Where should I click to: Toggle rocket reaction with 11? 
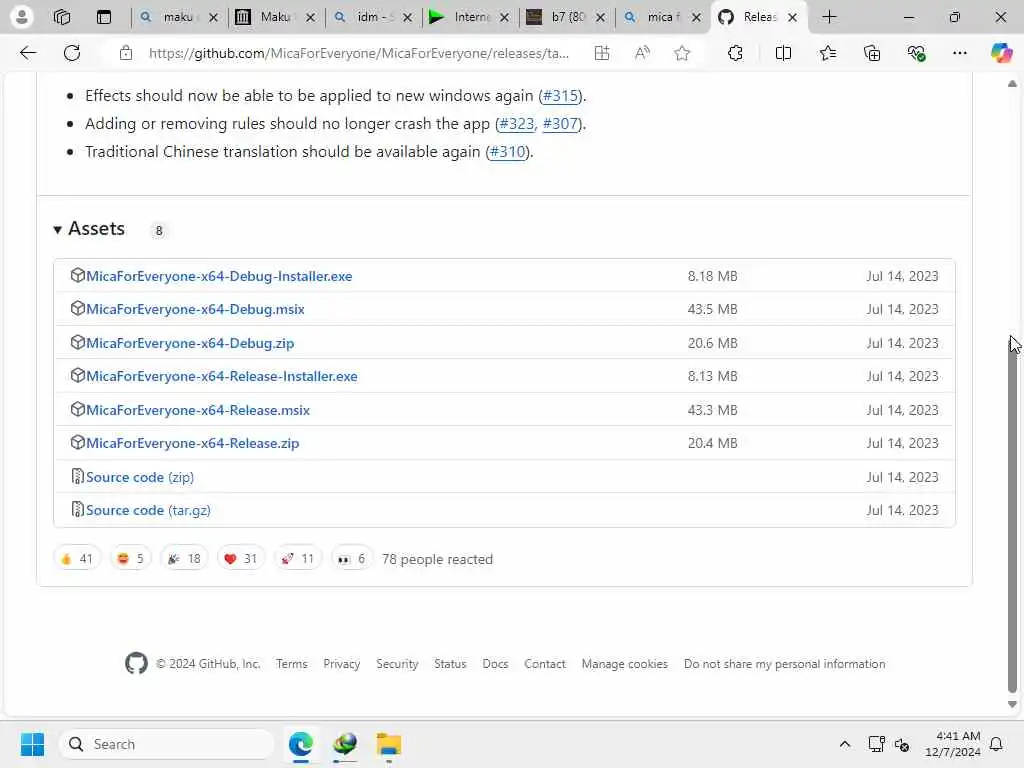[298, 558]
